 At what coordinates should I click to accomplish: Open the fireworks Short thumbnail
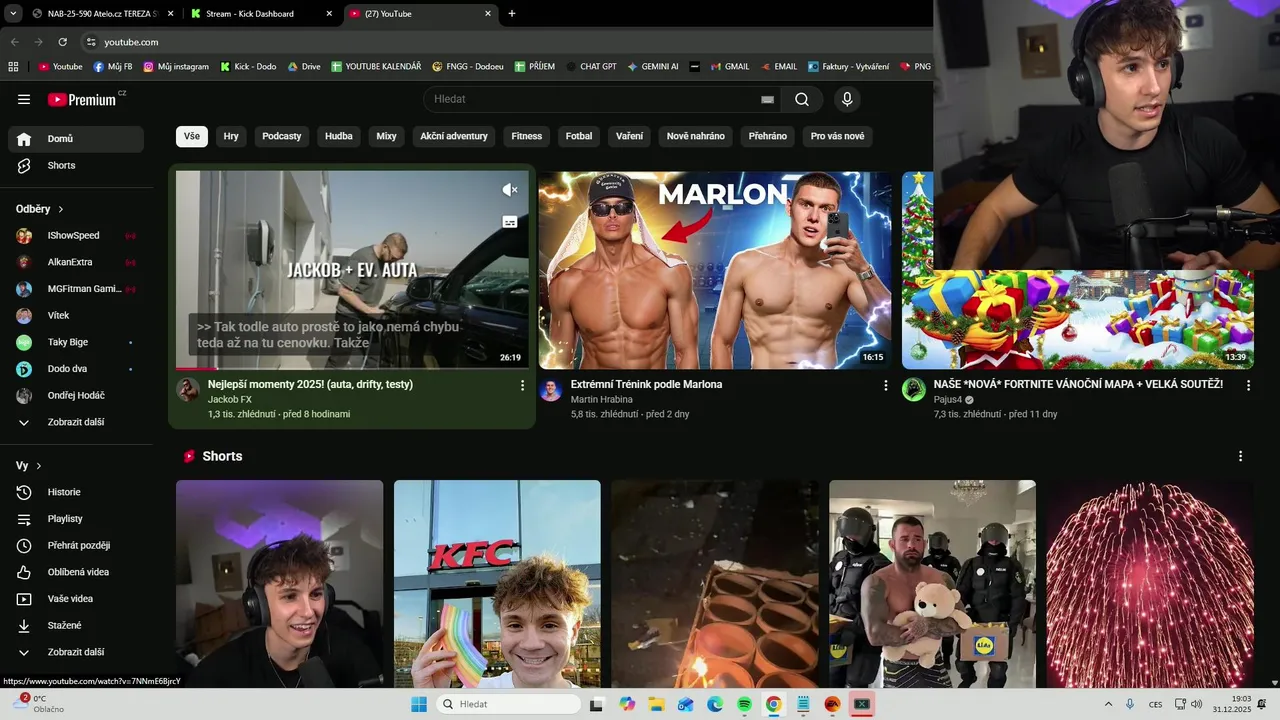click(x=1150, y=584)
